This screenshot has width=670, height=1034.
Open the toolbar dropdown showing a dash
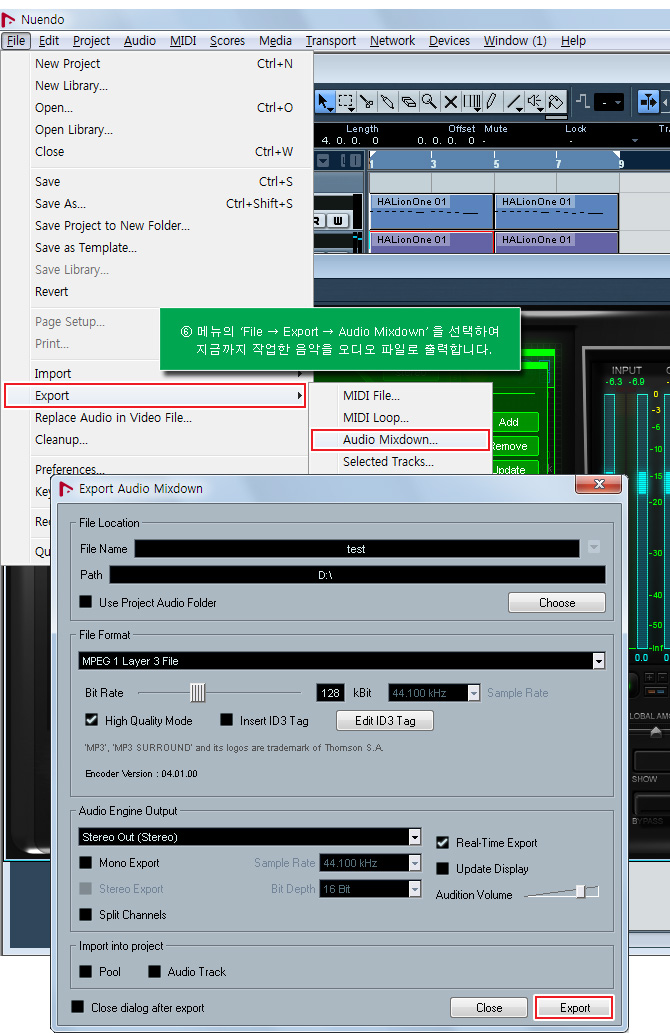(609, 102)
